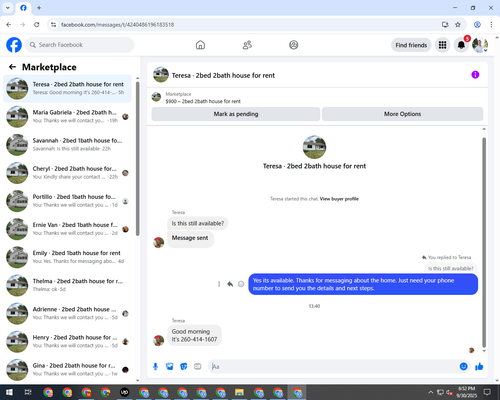
Task: View site information icon in address bar
Action: click(53, 25)
